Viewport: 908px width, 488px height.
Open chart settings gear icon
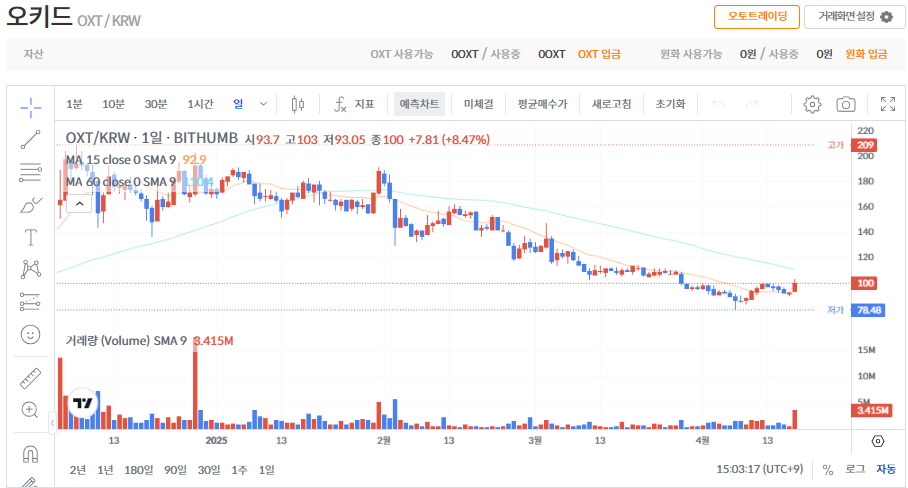pyautogui.click(x=812, y=104)
